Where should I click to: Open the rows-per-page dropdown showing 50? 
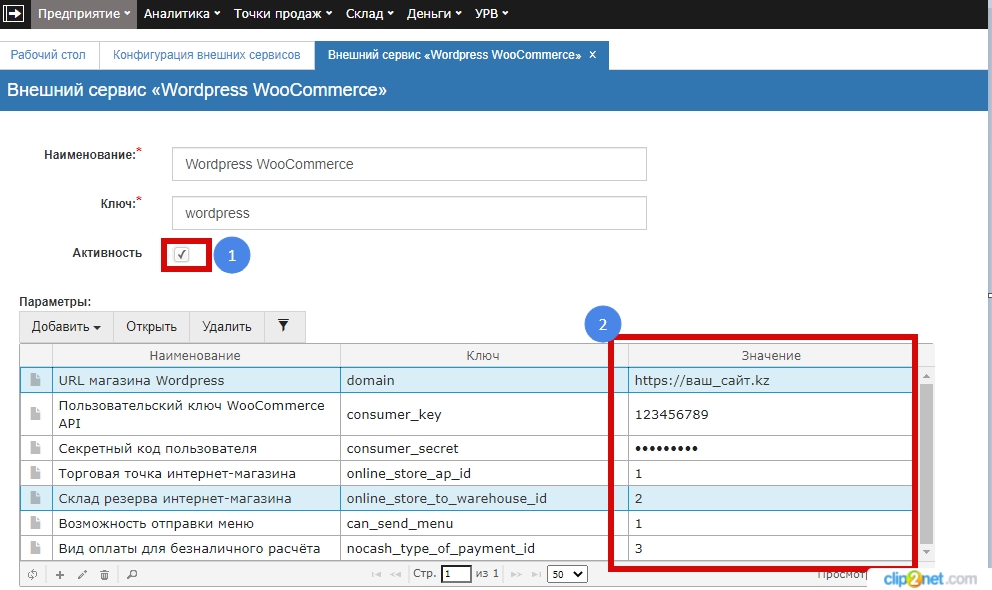(x=567, y=574)
